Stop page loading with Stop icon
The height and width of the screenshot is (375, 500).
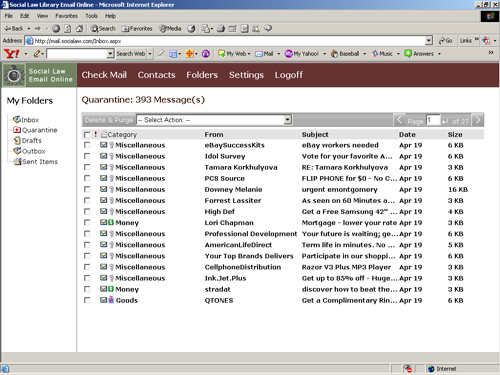click(56, 29)
